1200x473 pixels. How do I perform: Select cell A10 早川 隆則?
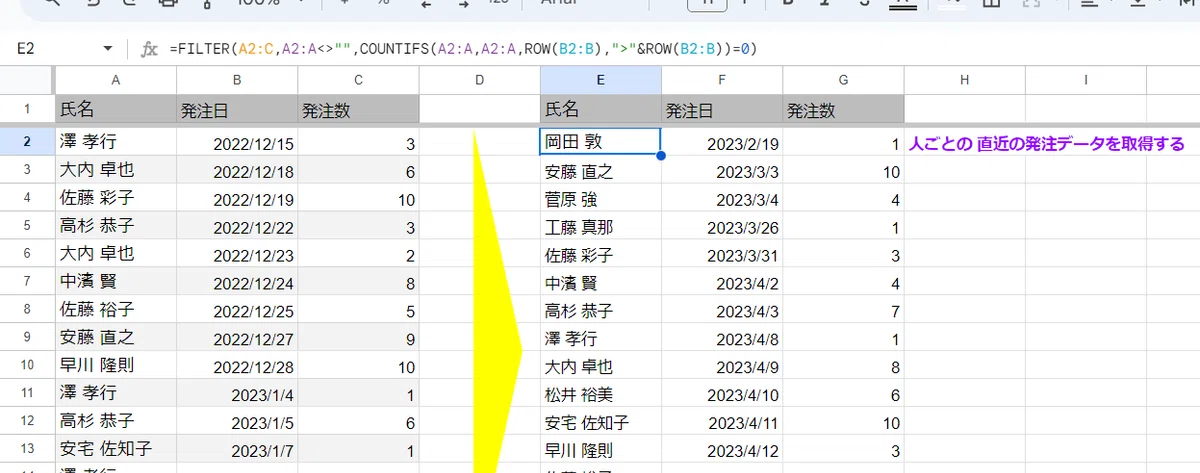pyautogui.click(x=116, y=365)
